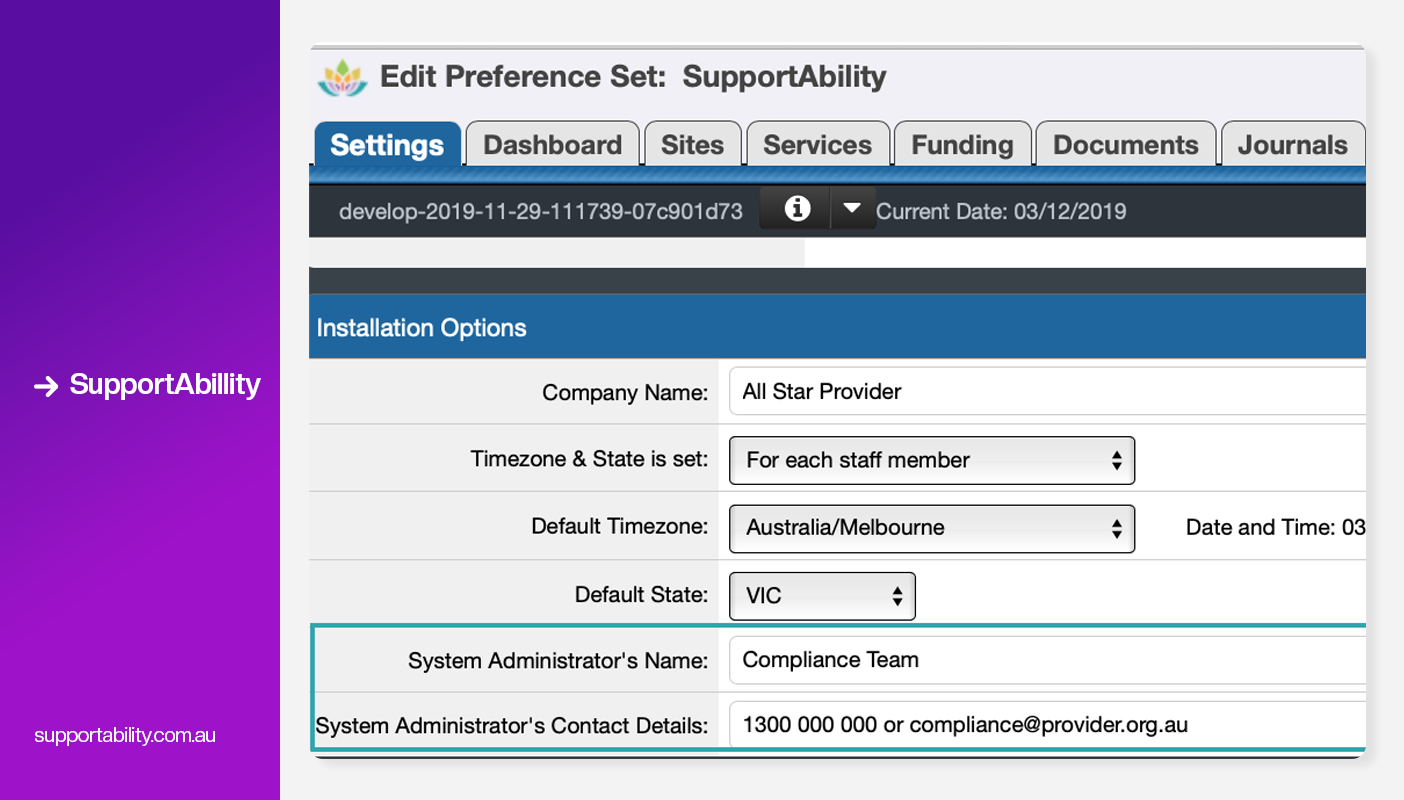1404x800 pixels.
Task: Click the Timezone & State is set: label
Action: [590, 460]
